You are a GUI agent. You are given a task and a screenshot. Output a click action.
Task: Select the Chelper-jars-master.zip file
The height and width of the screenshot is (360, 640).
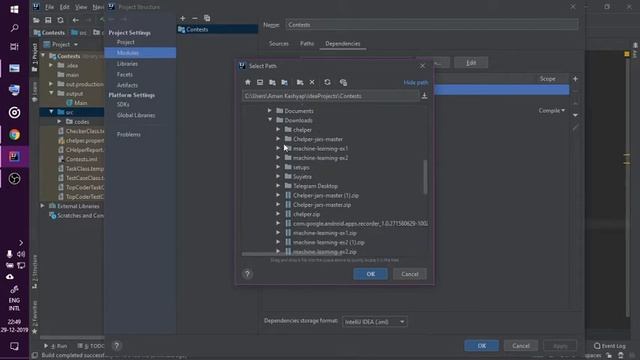click(322, 205)
